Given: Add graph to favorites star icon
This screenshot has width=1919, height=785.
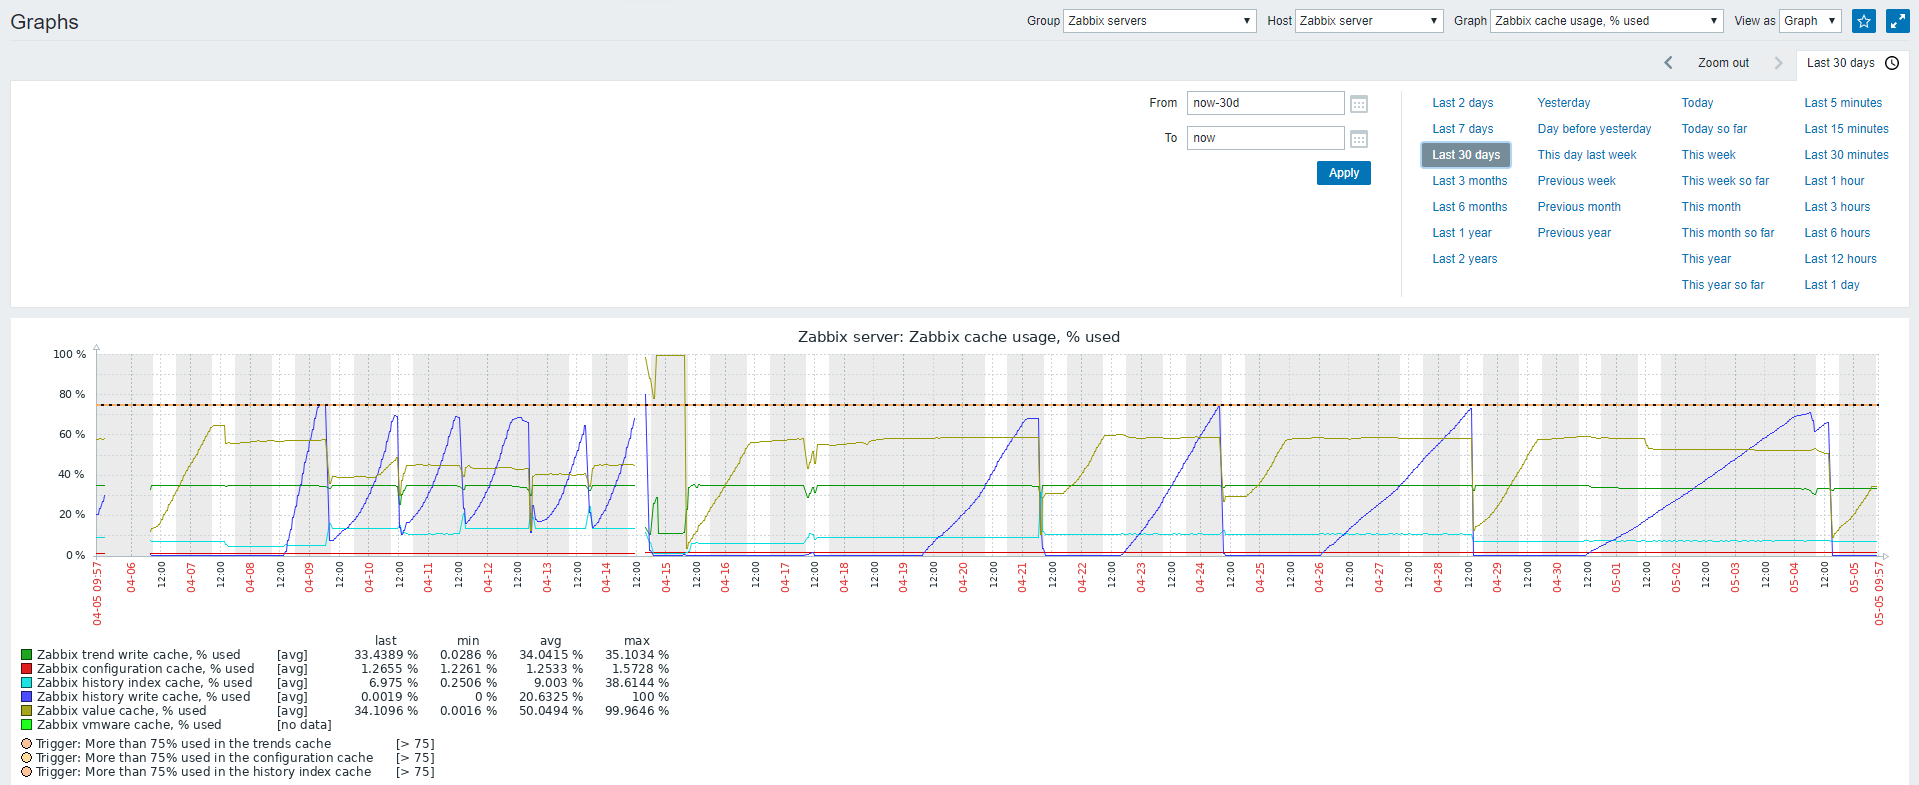Looking at the screenshot, I should coord(1864,21).
